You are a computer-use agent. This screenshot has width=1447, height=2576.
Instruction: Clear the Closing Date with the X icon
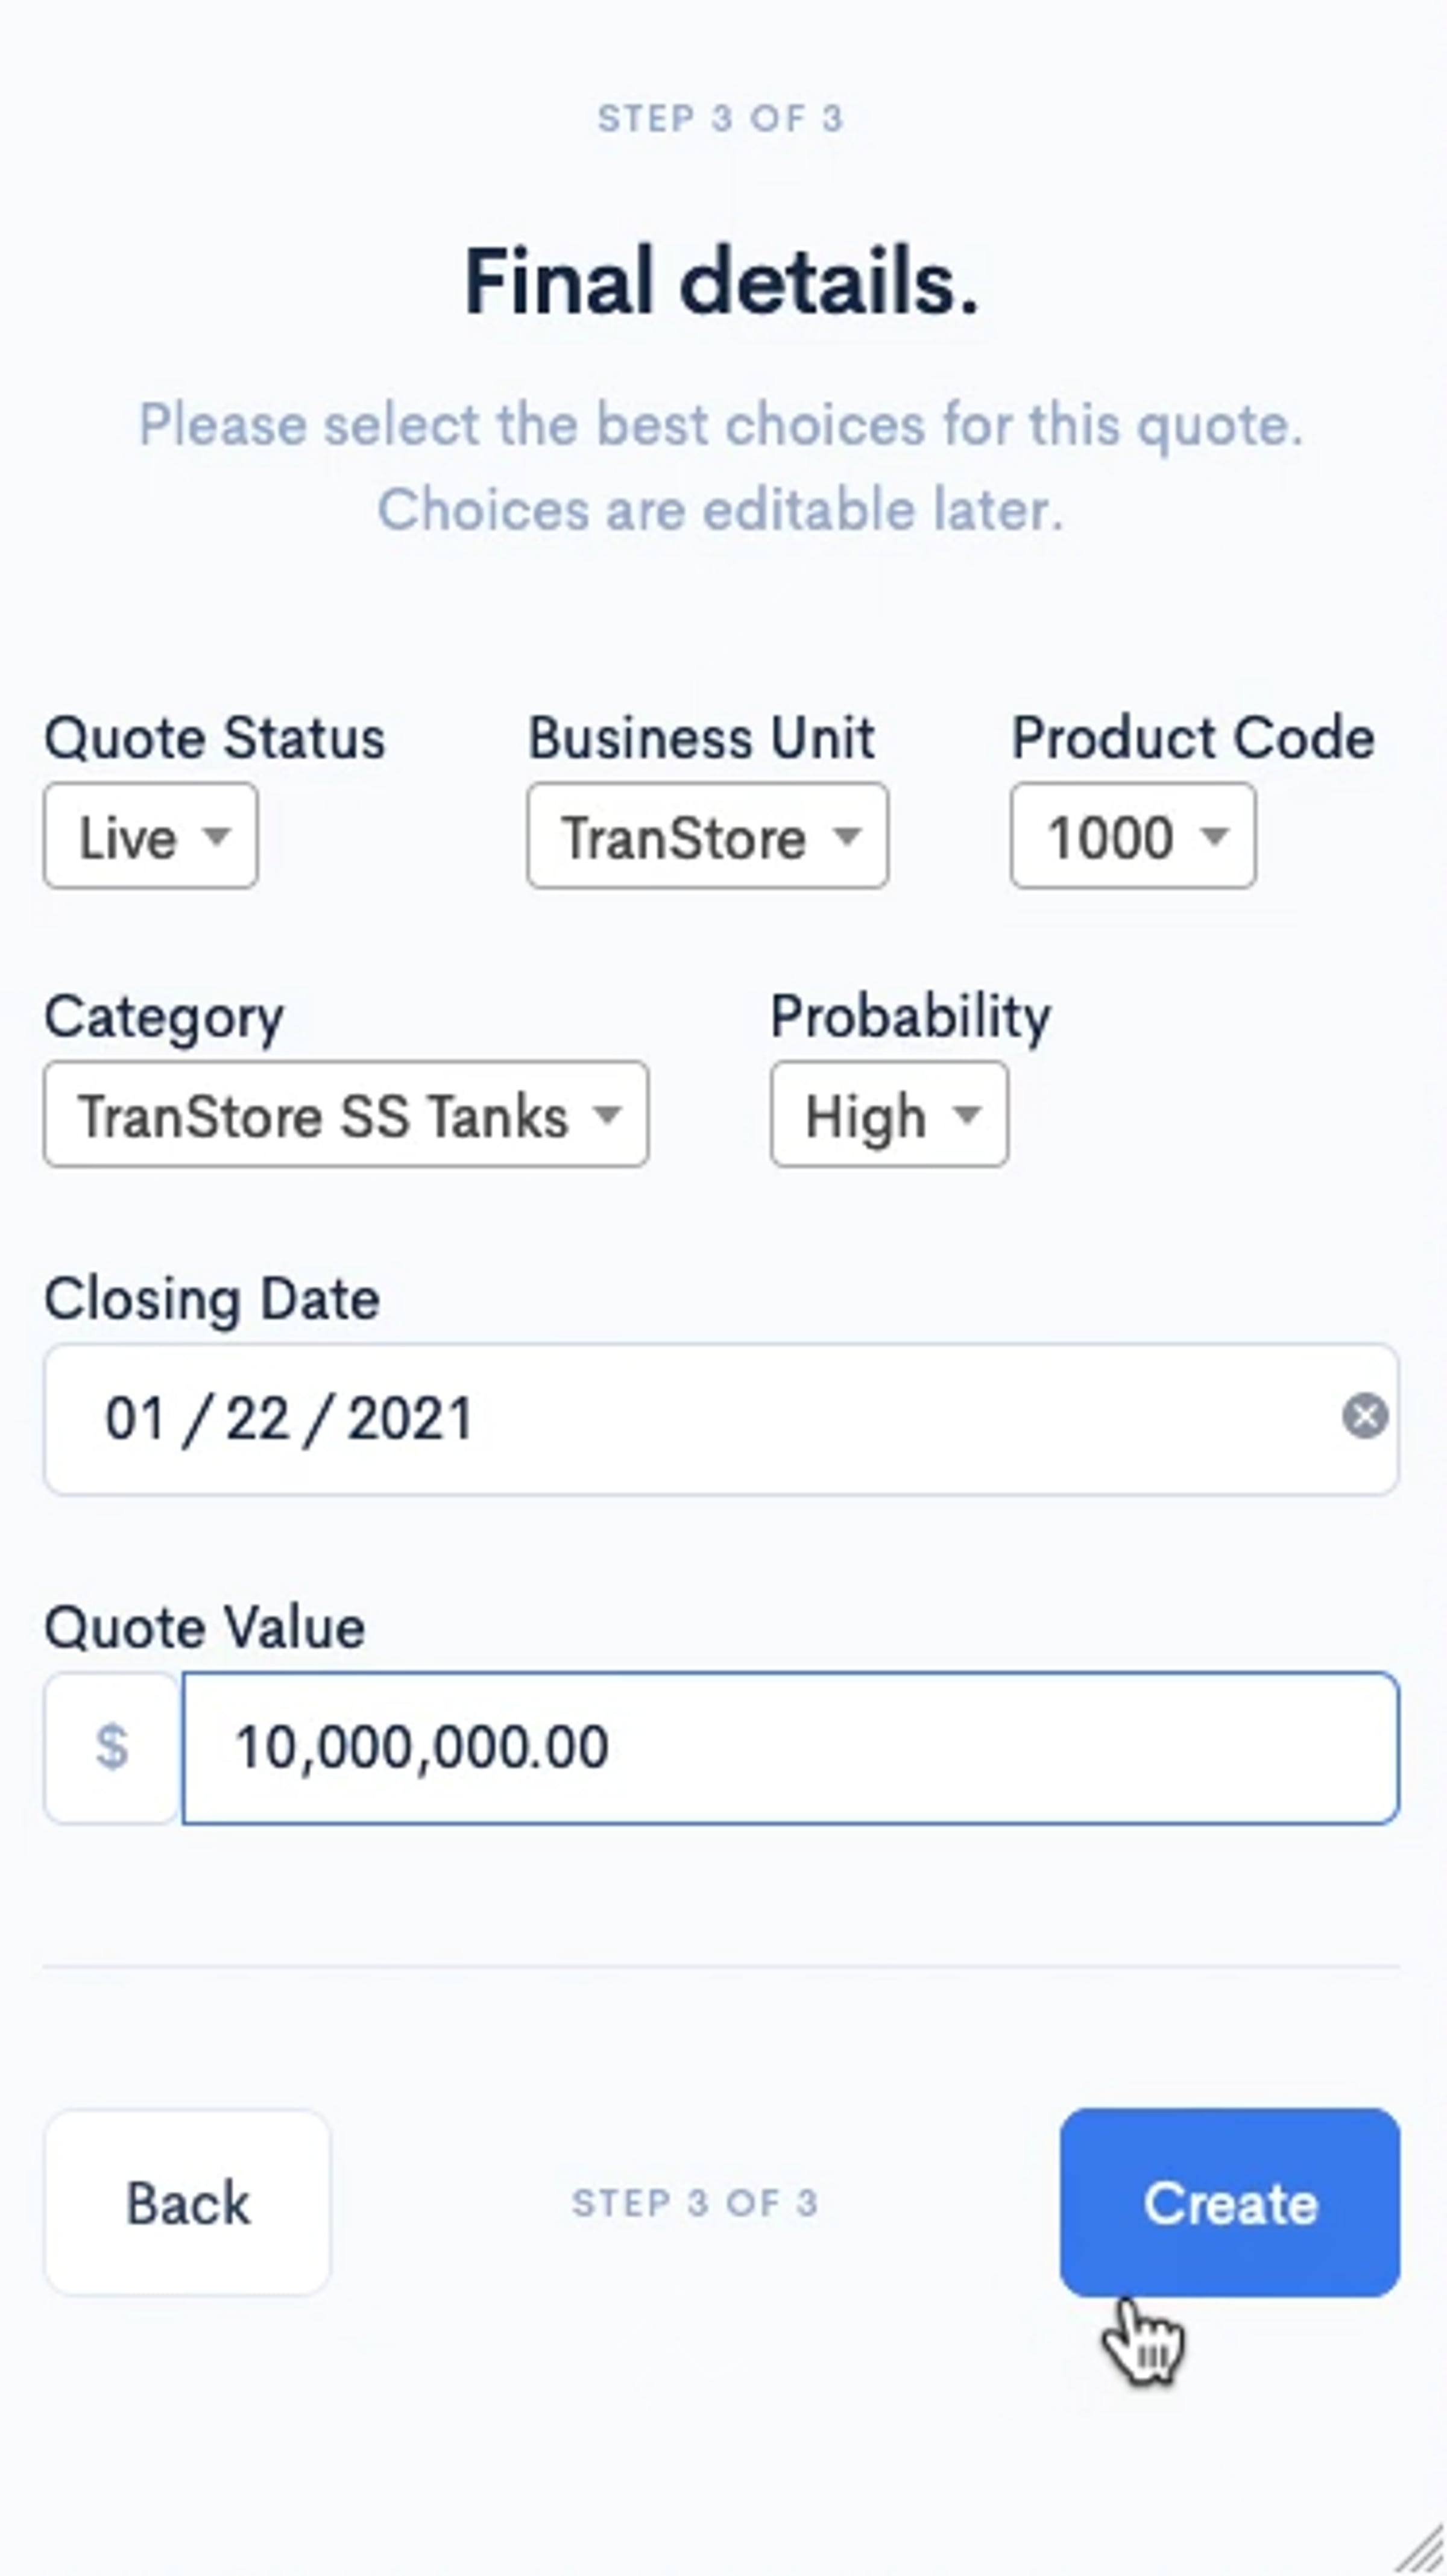1364,1417
